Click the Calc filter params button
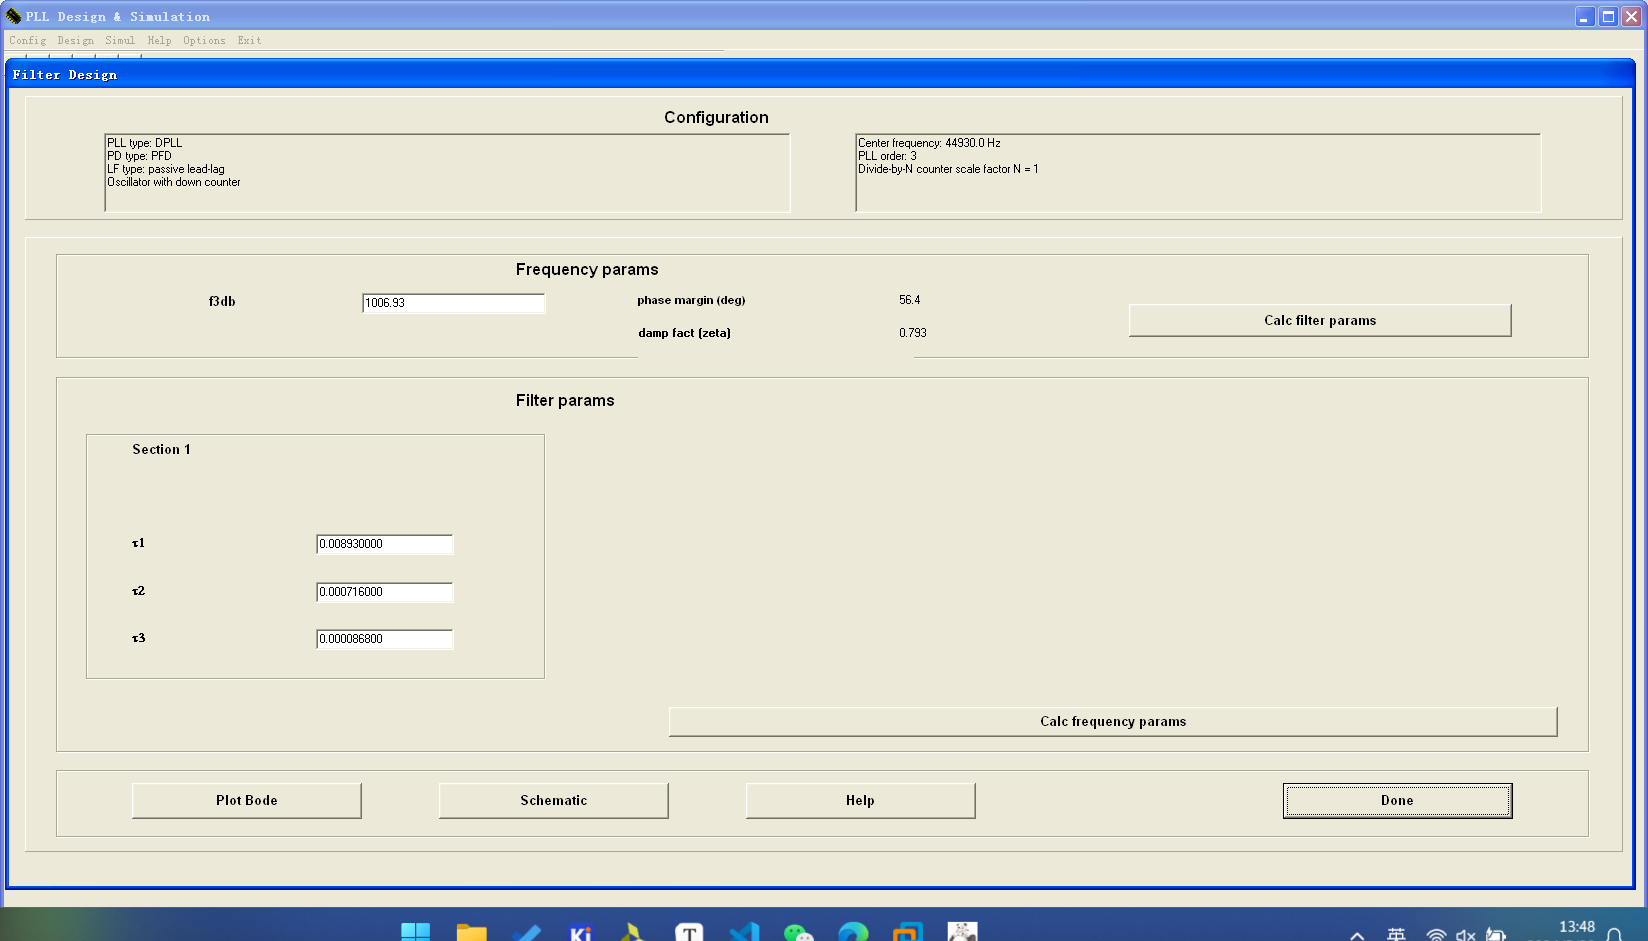The image size is (1648, 941). pyautogui.click(x=1320, y=320)
